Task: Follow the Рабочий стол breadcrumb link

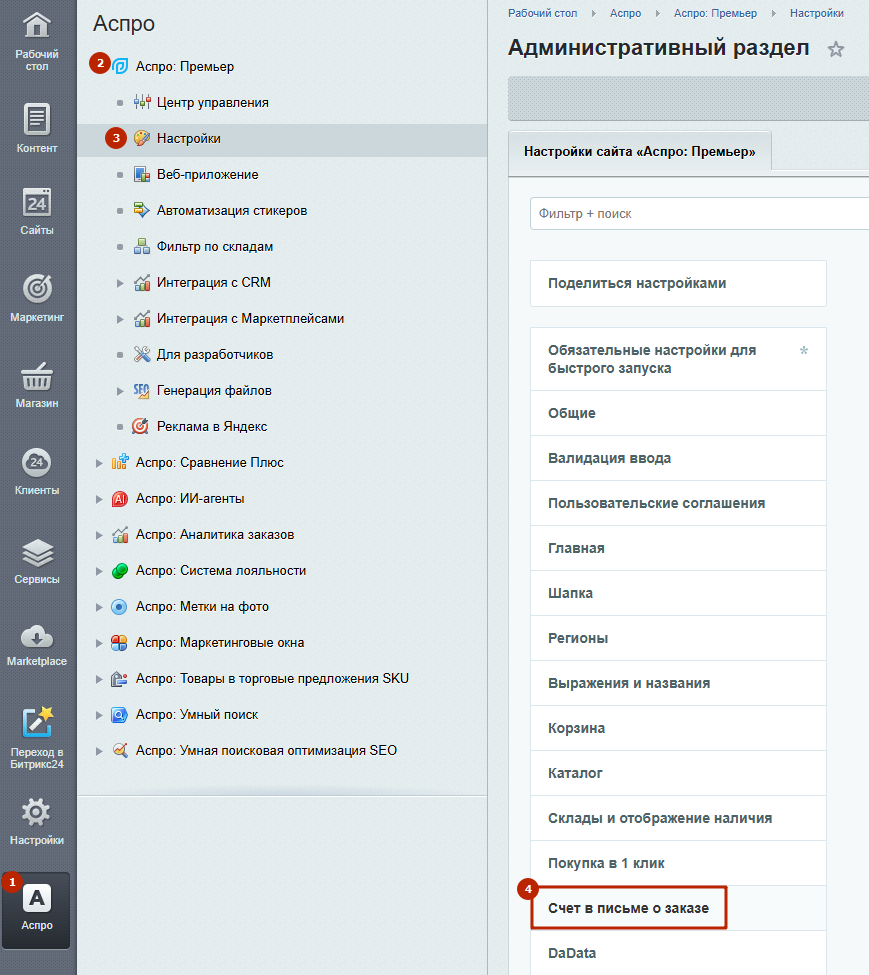Action: [543, 13]
